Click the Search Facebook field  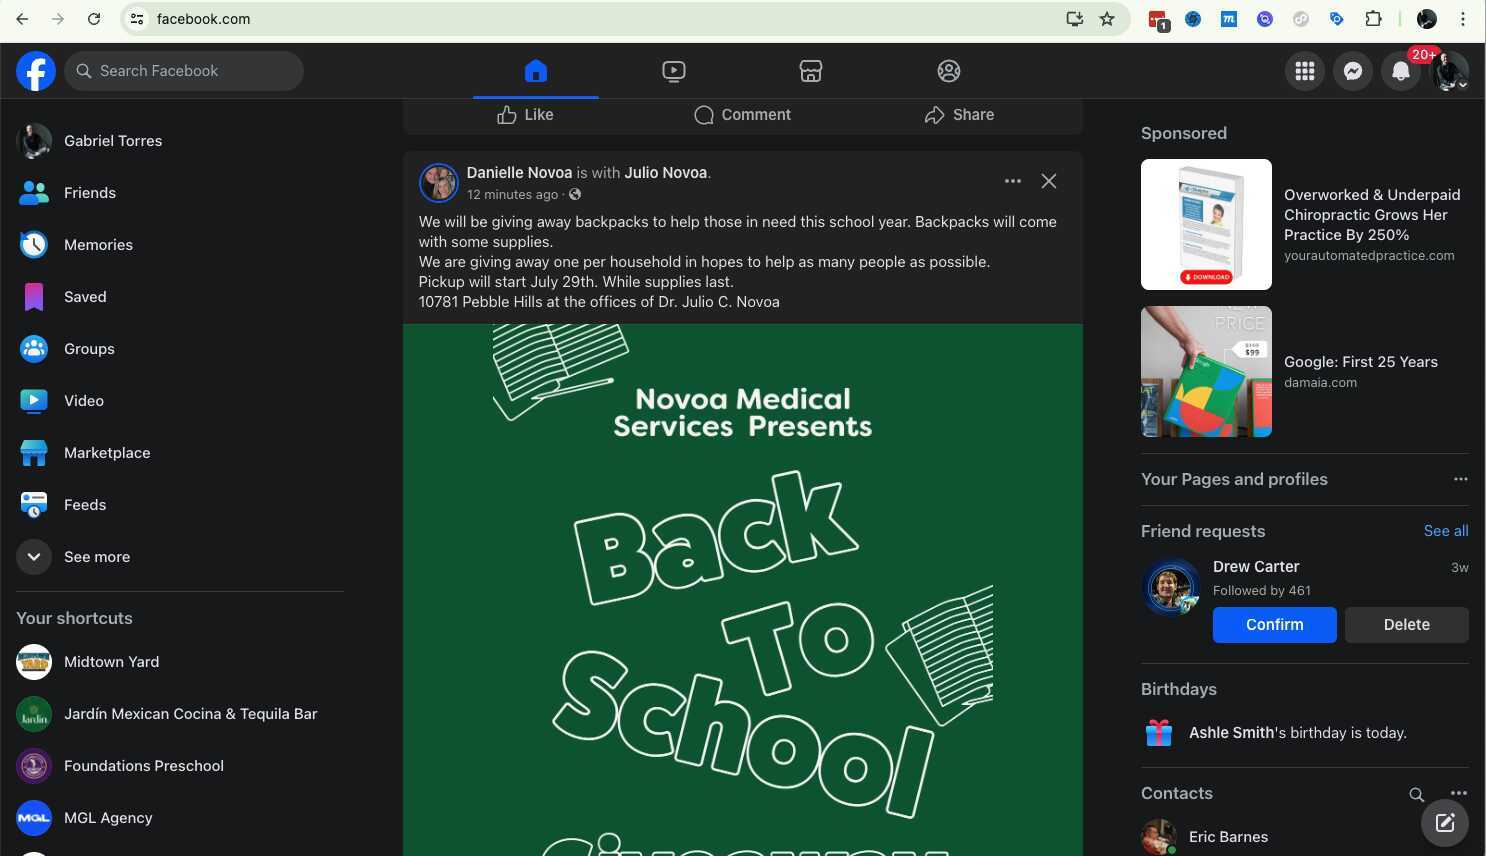click(184, 71)
